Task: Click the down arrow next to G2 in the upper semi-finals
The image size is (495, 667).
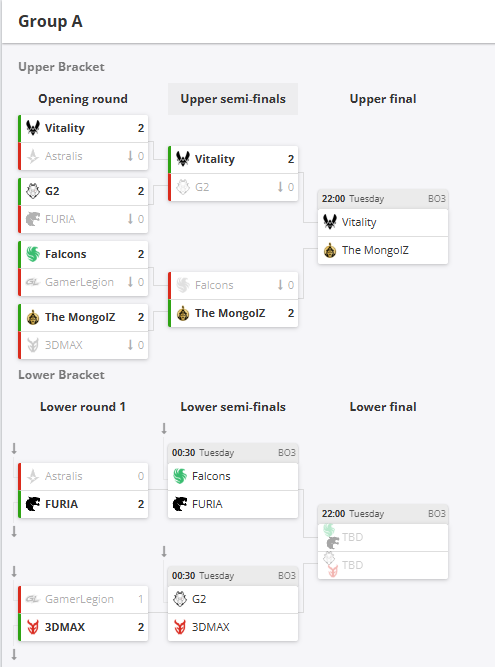Action: coord(280,187)
